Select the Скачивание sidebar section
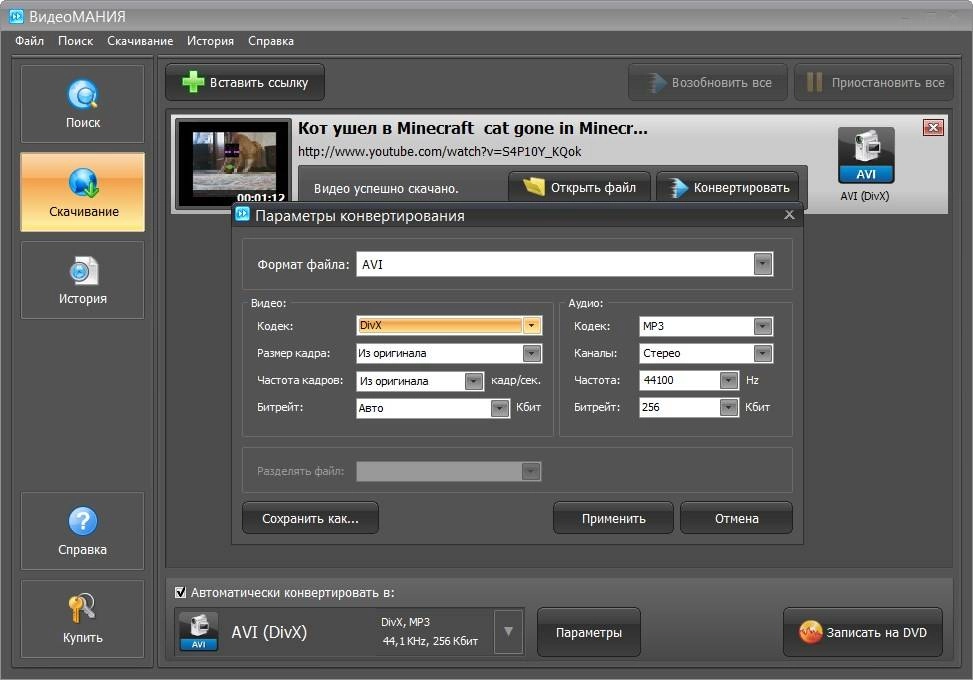973x680 pixels. 83,192
